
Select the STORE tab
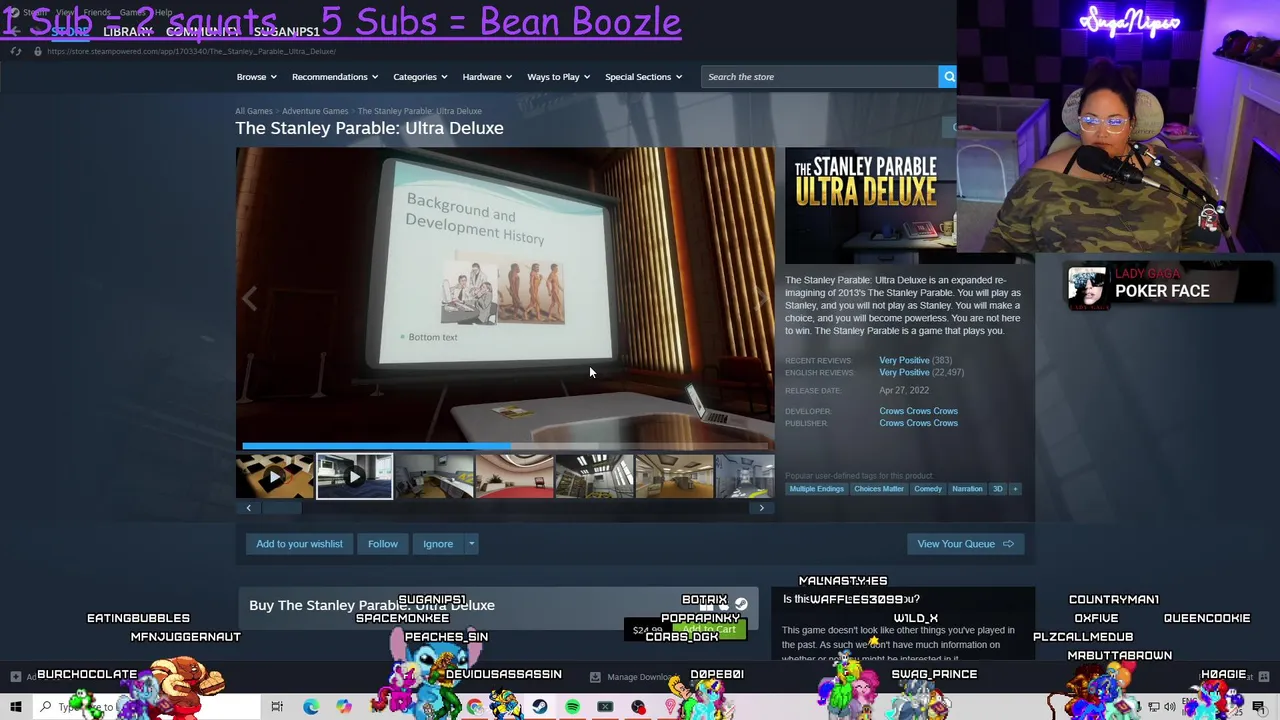coord(70,31)
